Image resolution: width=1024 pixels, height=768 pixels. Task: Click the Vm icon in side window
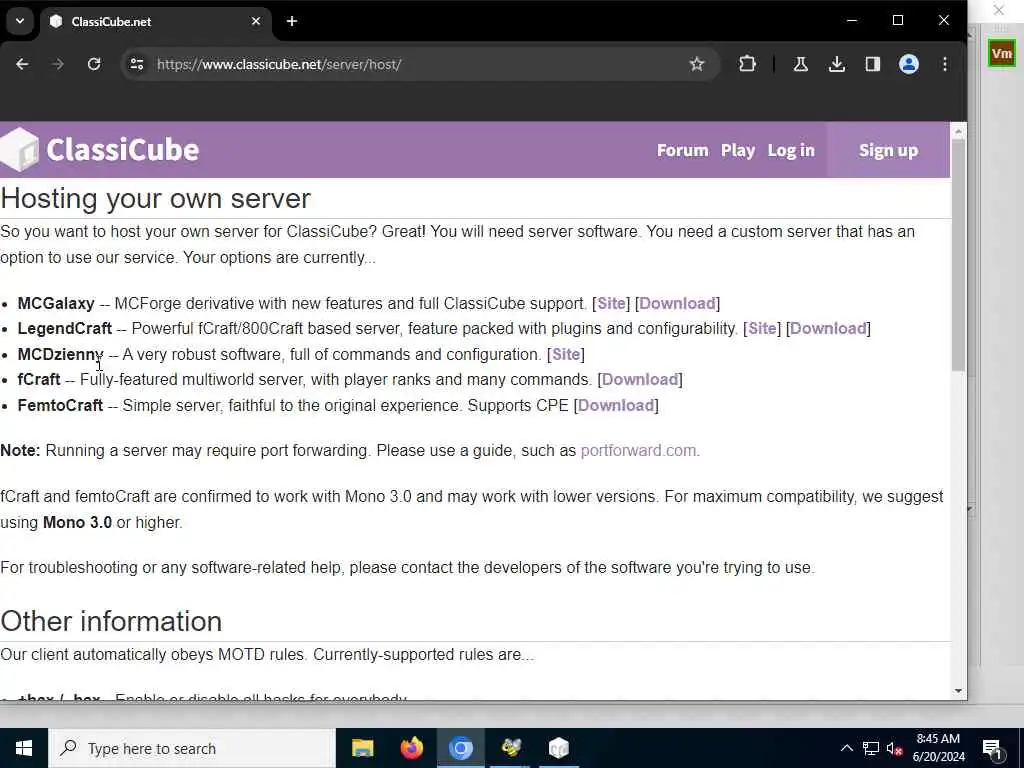1001,54
